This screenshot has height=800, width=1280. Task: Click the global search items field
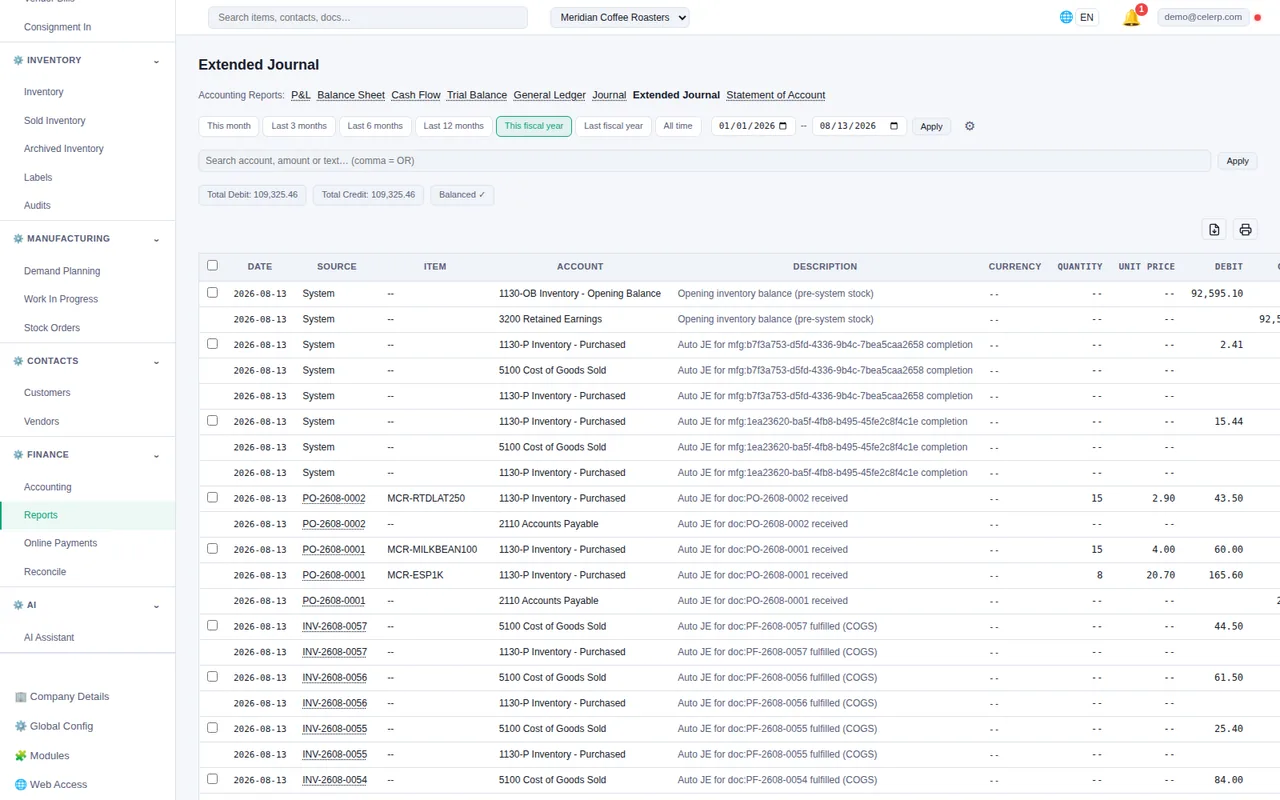point(368,17)
